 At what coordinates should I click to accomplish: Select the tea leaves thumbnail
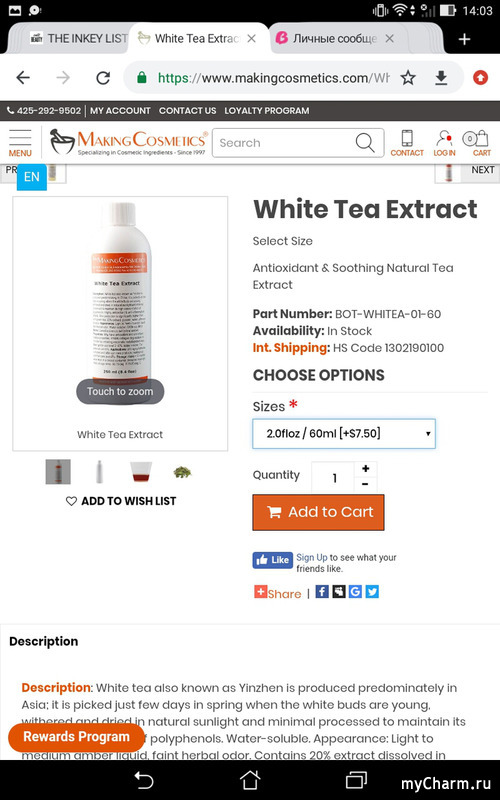[182, 472]
